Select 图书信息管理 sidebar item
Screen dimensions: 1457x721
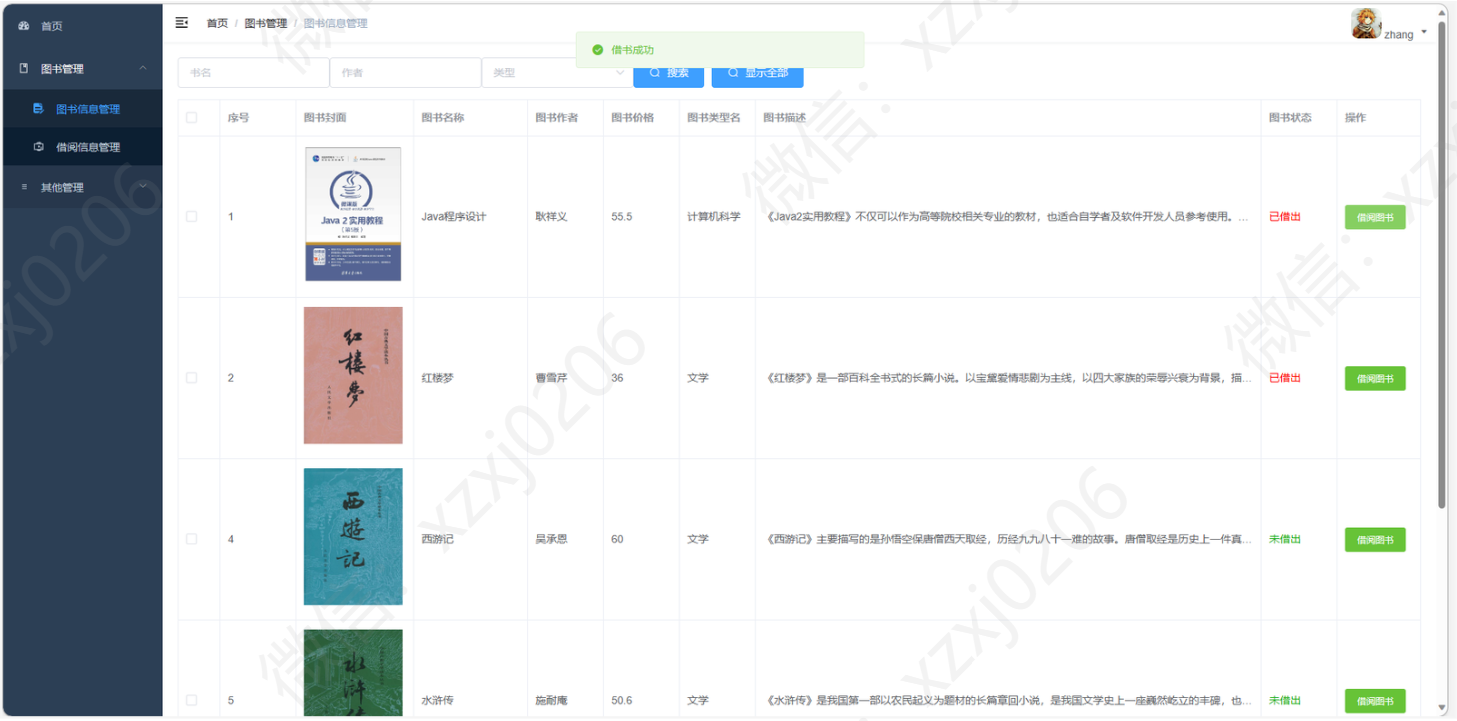coord(81,108)
